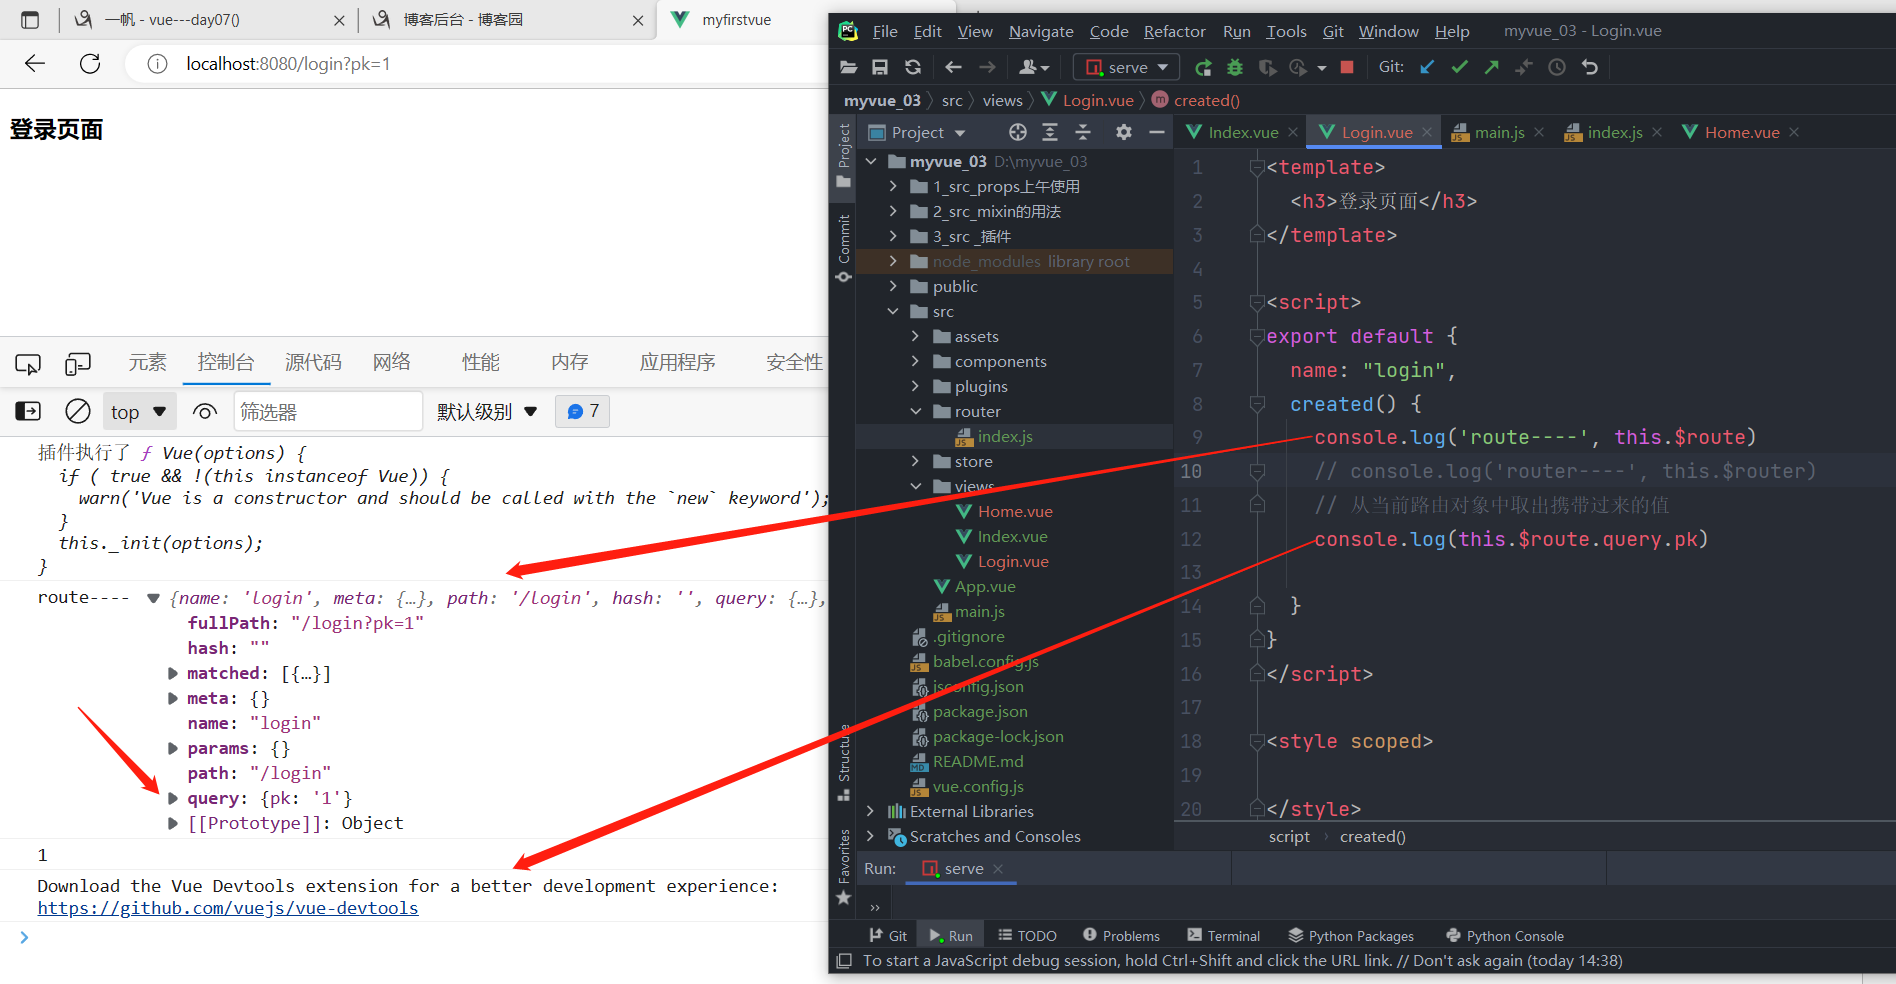
Task: Open the Refactor menu
Action: pos(1174,31)
